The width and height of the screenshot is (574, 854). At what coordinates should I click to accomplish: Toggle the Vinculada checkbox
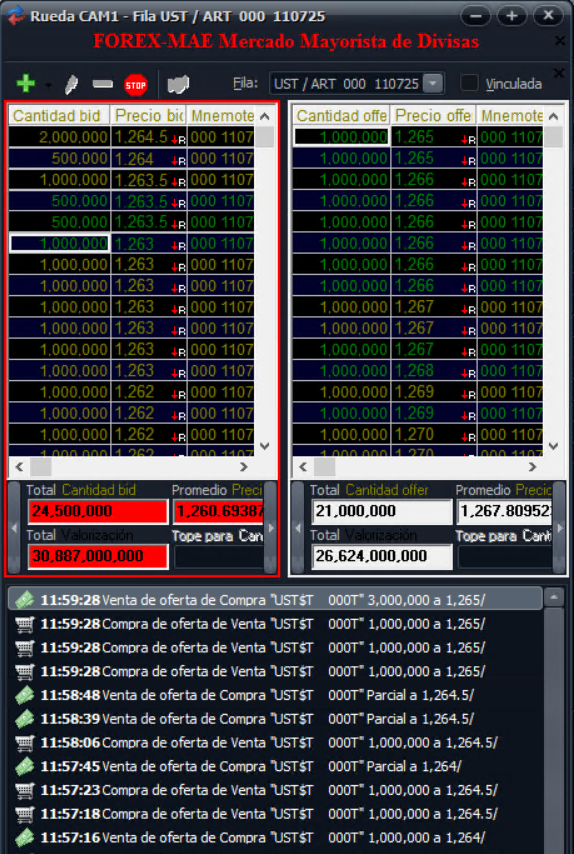point(469,83)
